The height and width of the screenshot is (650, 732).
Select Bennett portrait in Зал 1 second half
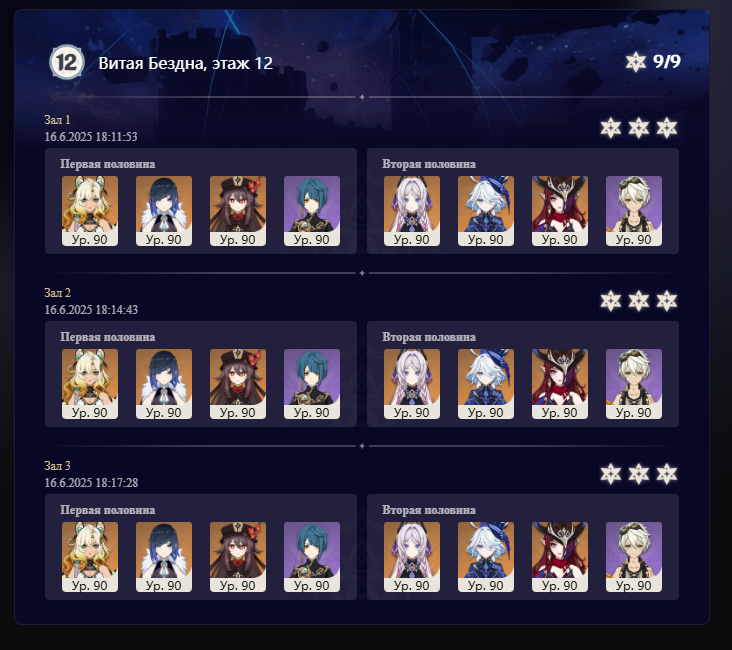click(x=633, y=211)
